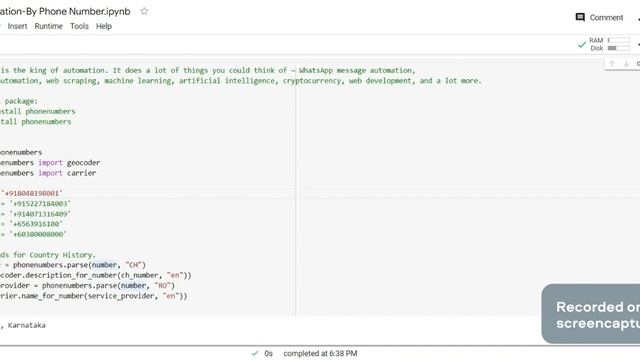The height and width of the screenshot is (360, 640).
Task: Click the Comment speech bubble icon
Action: point(580,18)
